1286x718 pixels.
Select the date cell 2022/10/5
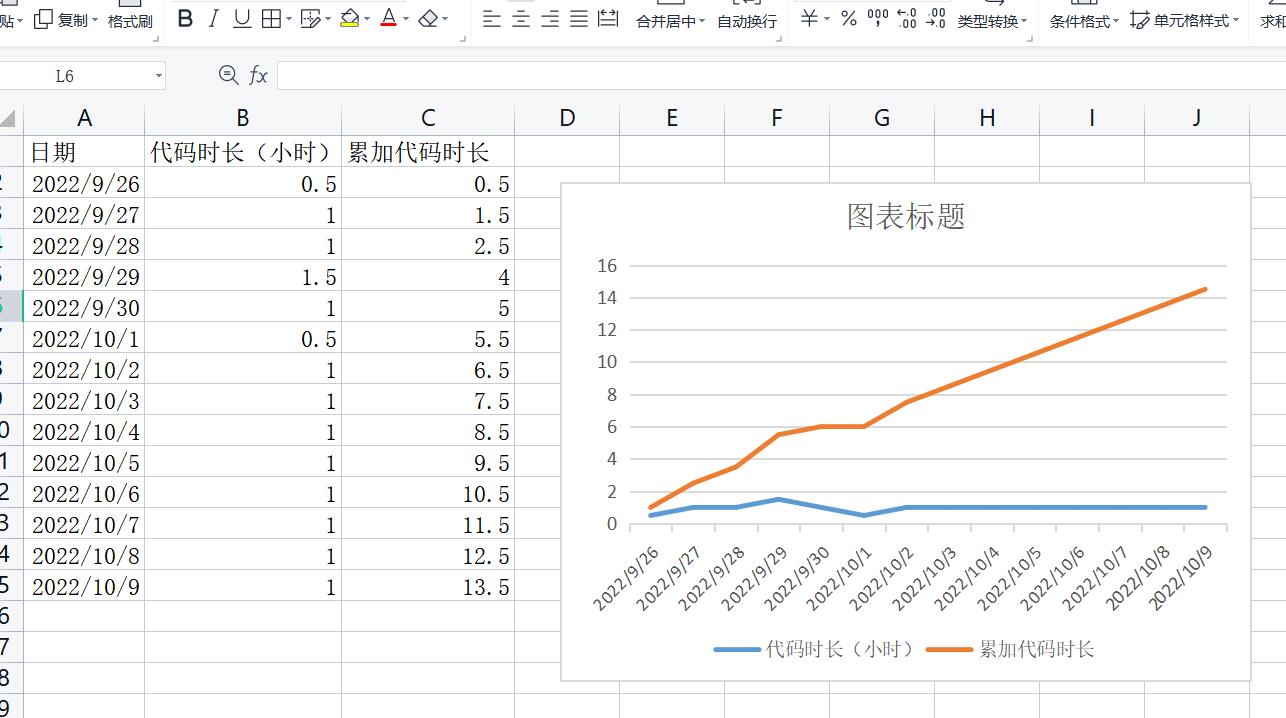tap(84, 463)
